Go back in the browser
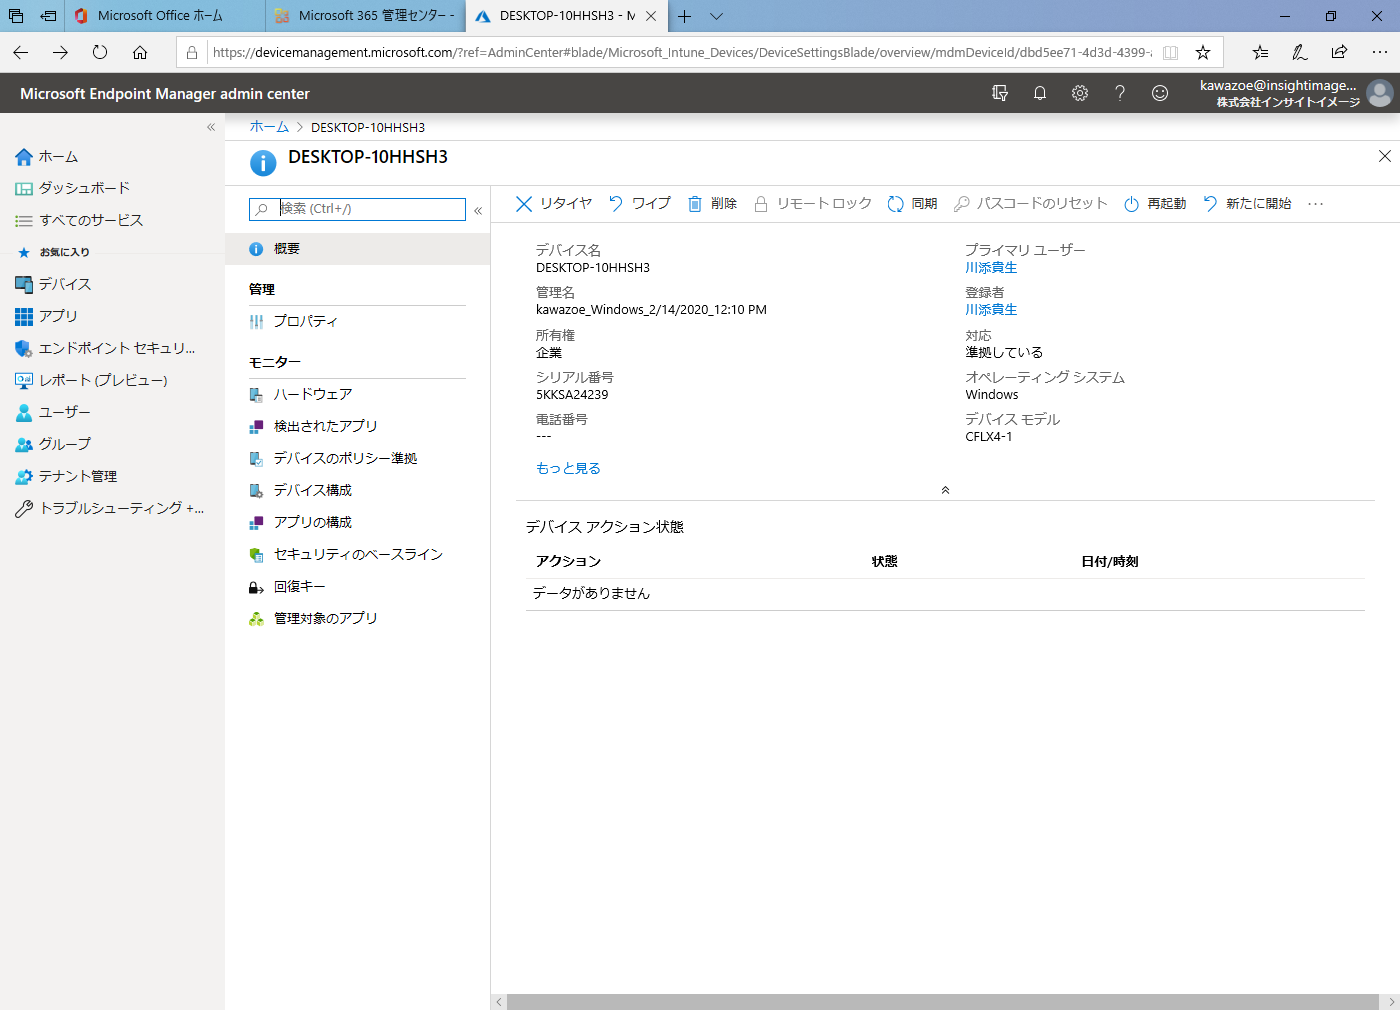Viewport: 1400px width, 1010px height. click(21, 52)
